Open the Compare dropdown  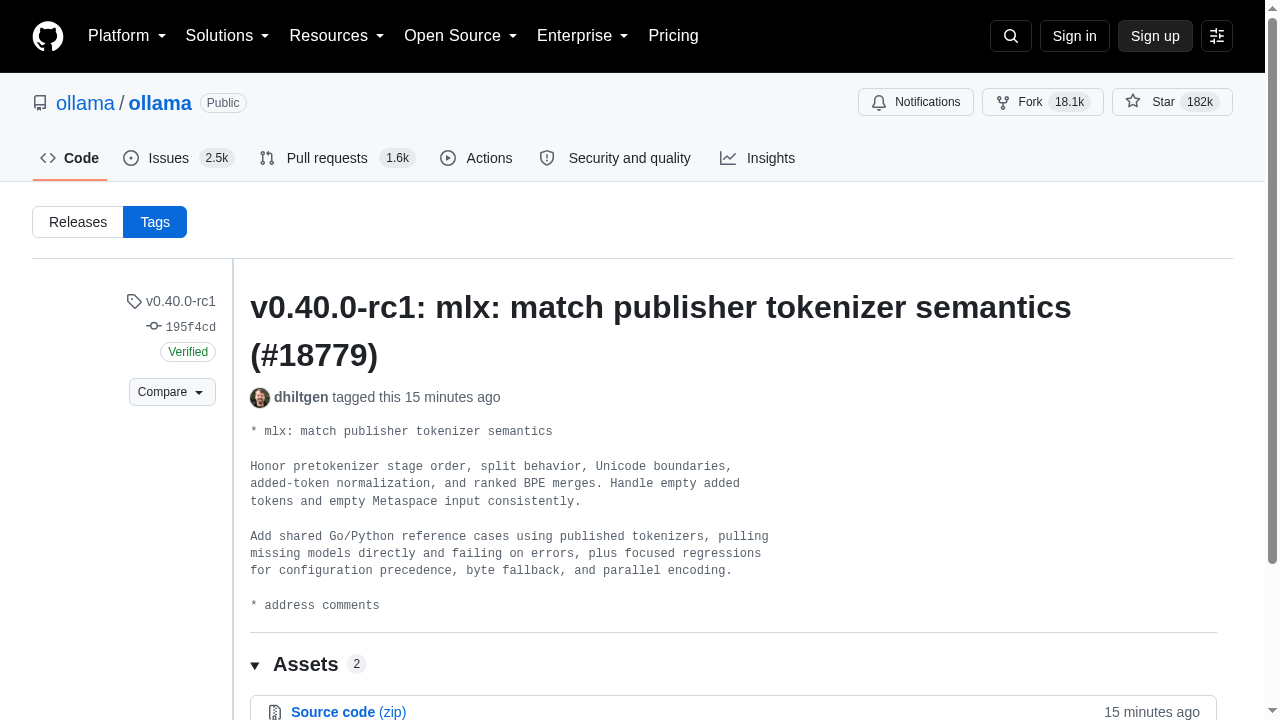pyautogui.click(x=172, y=392)
